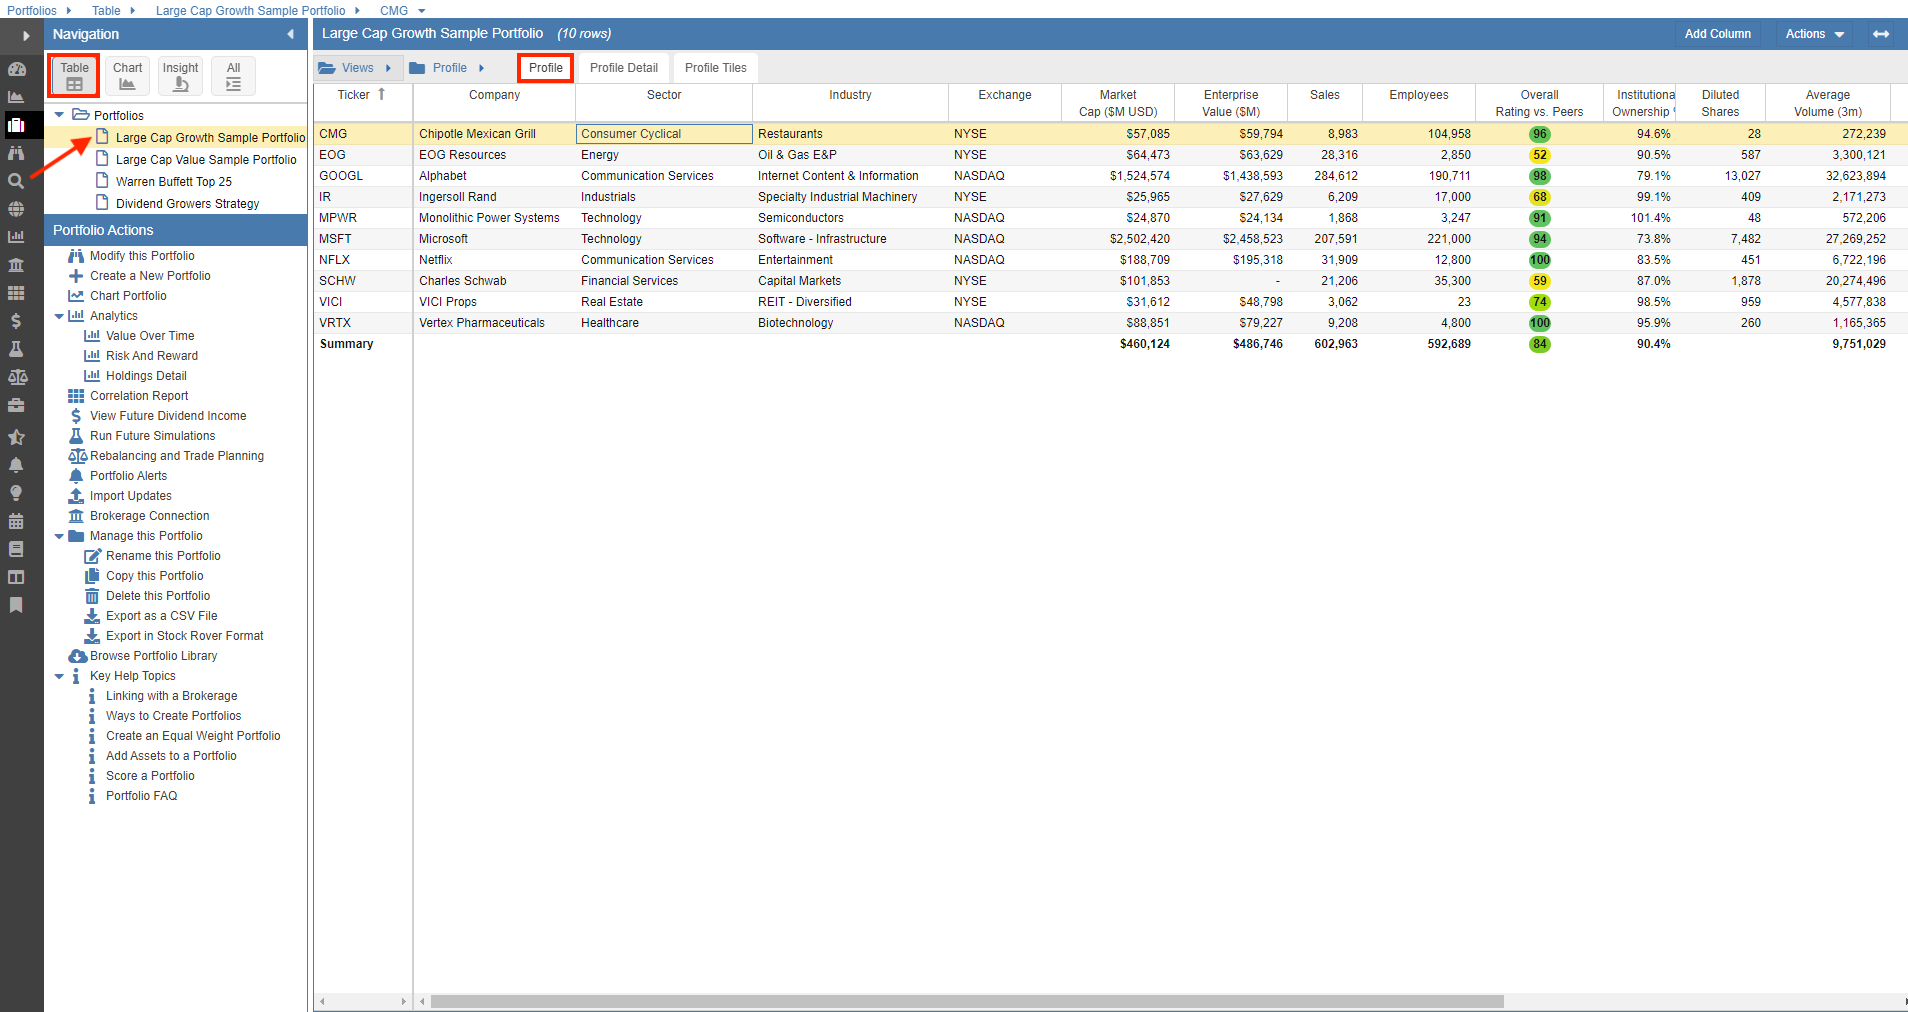Viewport: 1908px width, 1012px height.
Task: Collapse the Navigation panel with its arrow
Action: click(x=291, y=34)
